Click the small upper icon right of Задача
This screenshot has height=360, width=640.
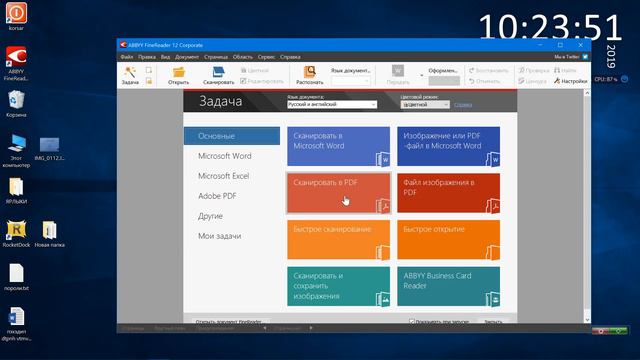pyautogui.click(x=149, y=70)
